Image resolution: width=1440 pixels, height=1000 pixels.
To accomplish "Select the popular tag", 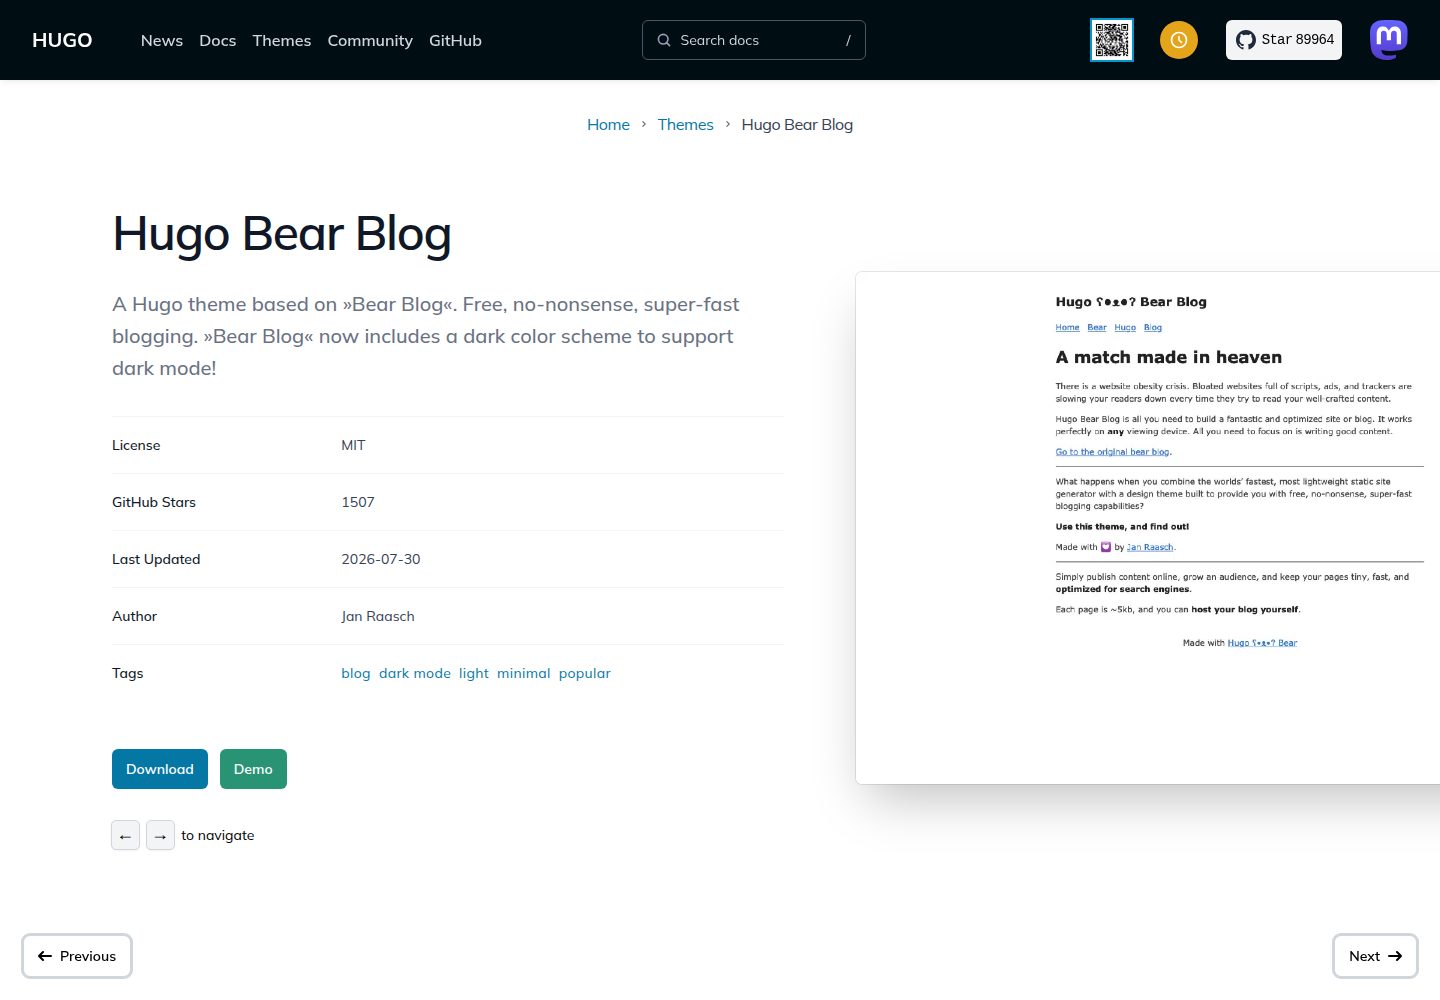I will click(585, 673).
